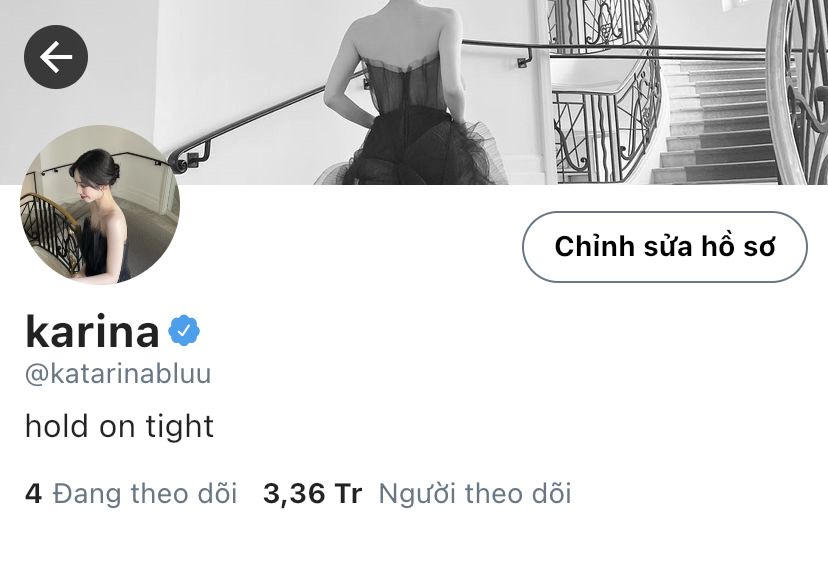Click the blue verified badge next to karina
The image size is (828, 583).
[x=184, y=331]
